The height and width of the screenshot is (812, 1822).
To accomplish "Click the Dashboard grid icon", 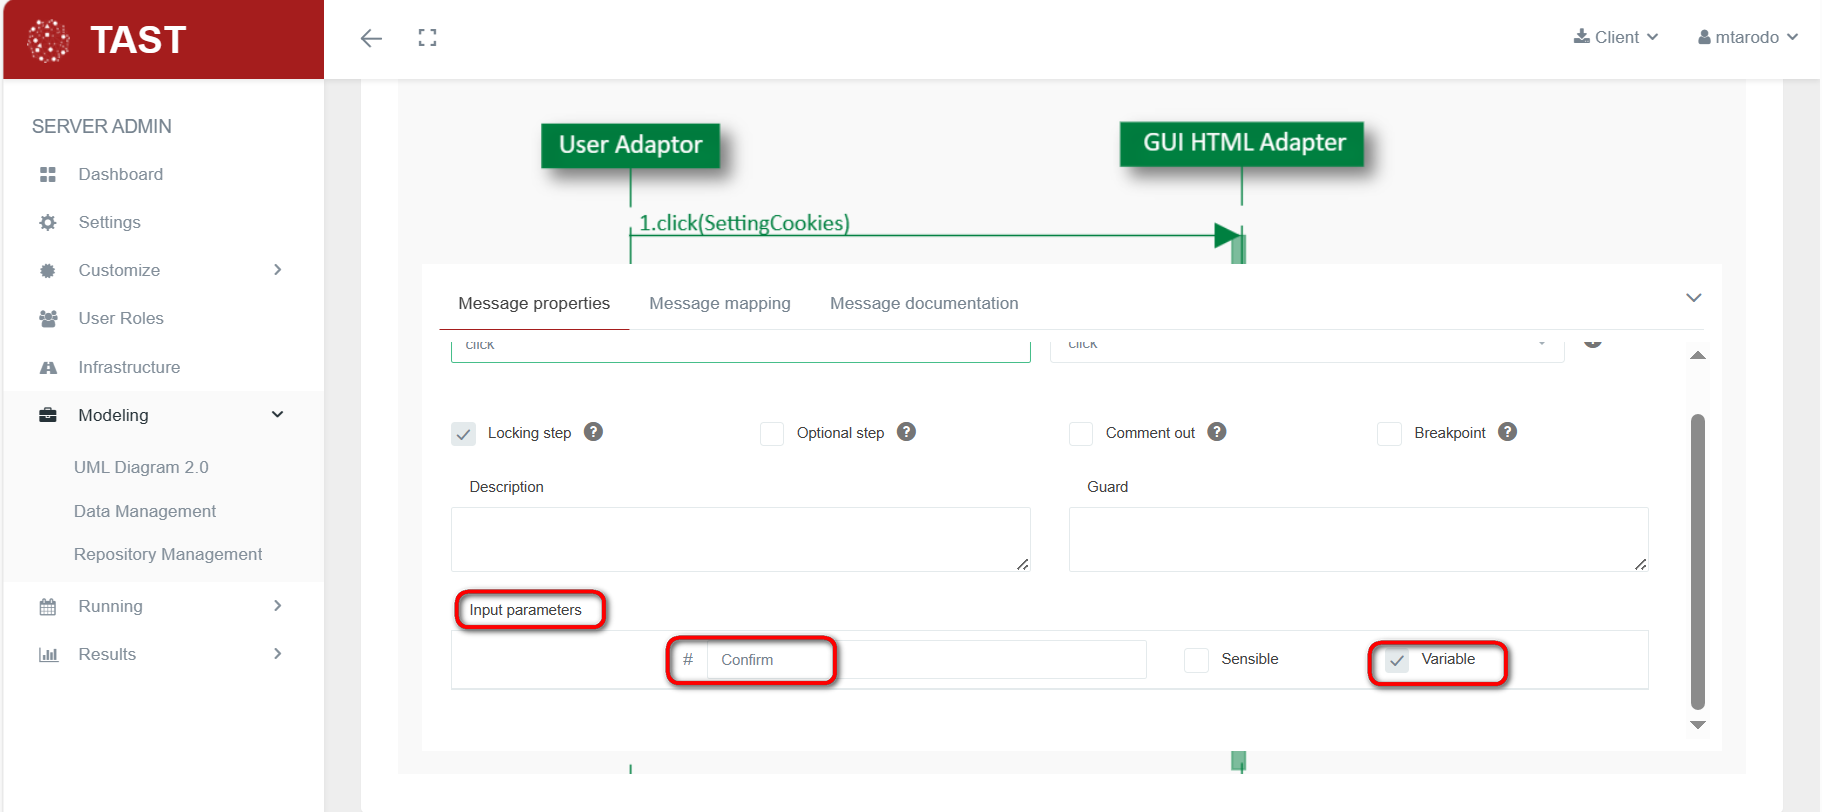I will (48, 175).
